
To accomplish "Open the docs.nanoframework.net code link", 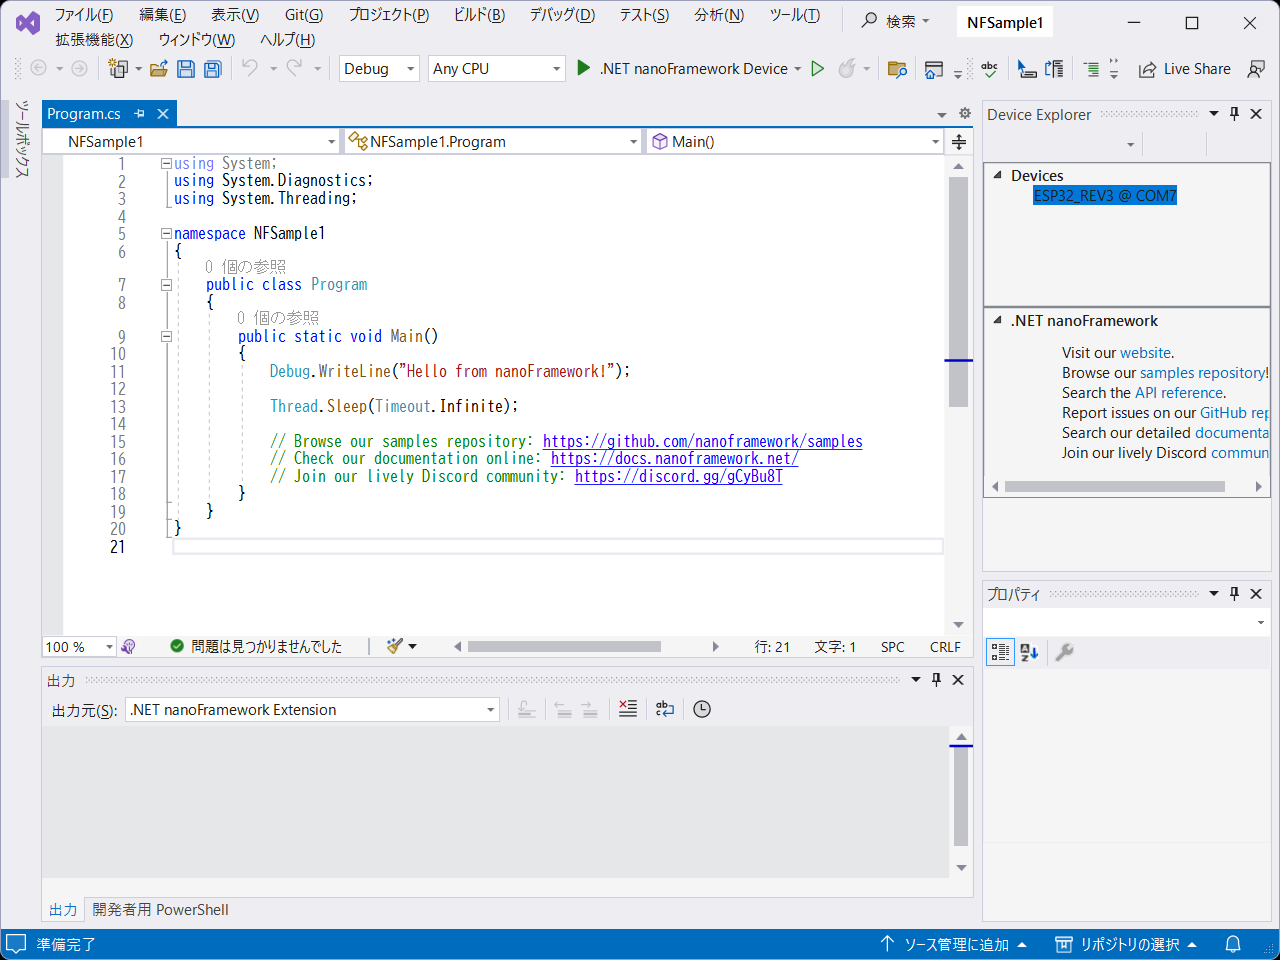I will [675, 459].
